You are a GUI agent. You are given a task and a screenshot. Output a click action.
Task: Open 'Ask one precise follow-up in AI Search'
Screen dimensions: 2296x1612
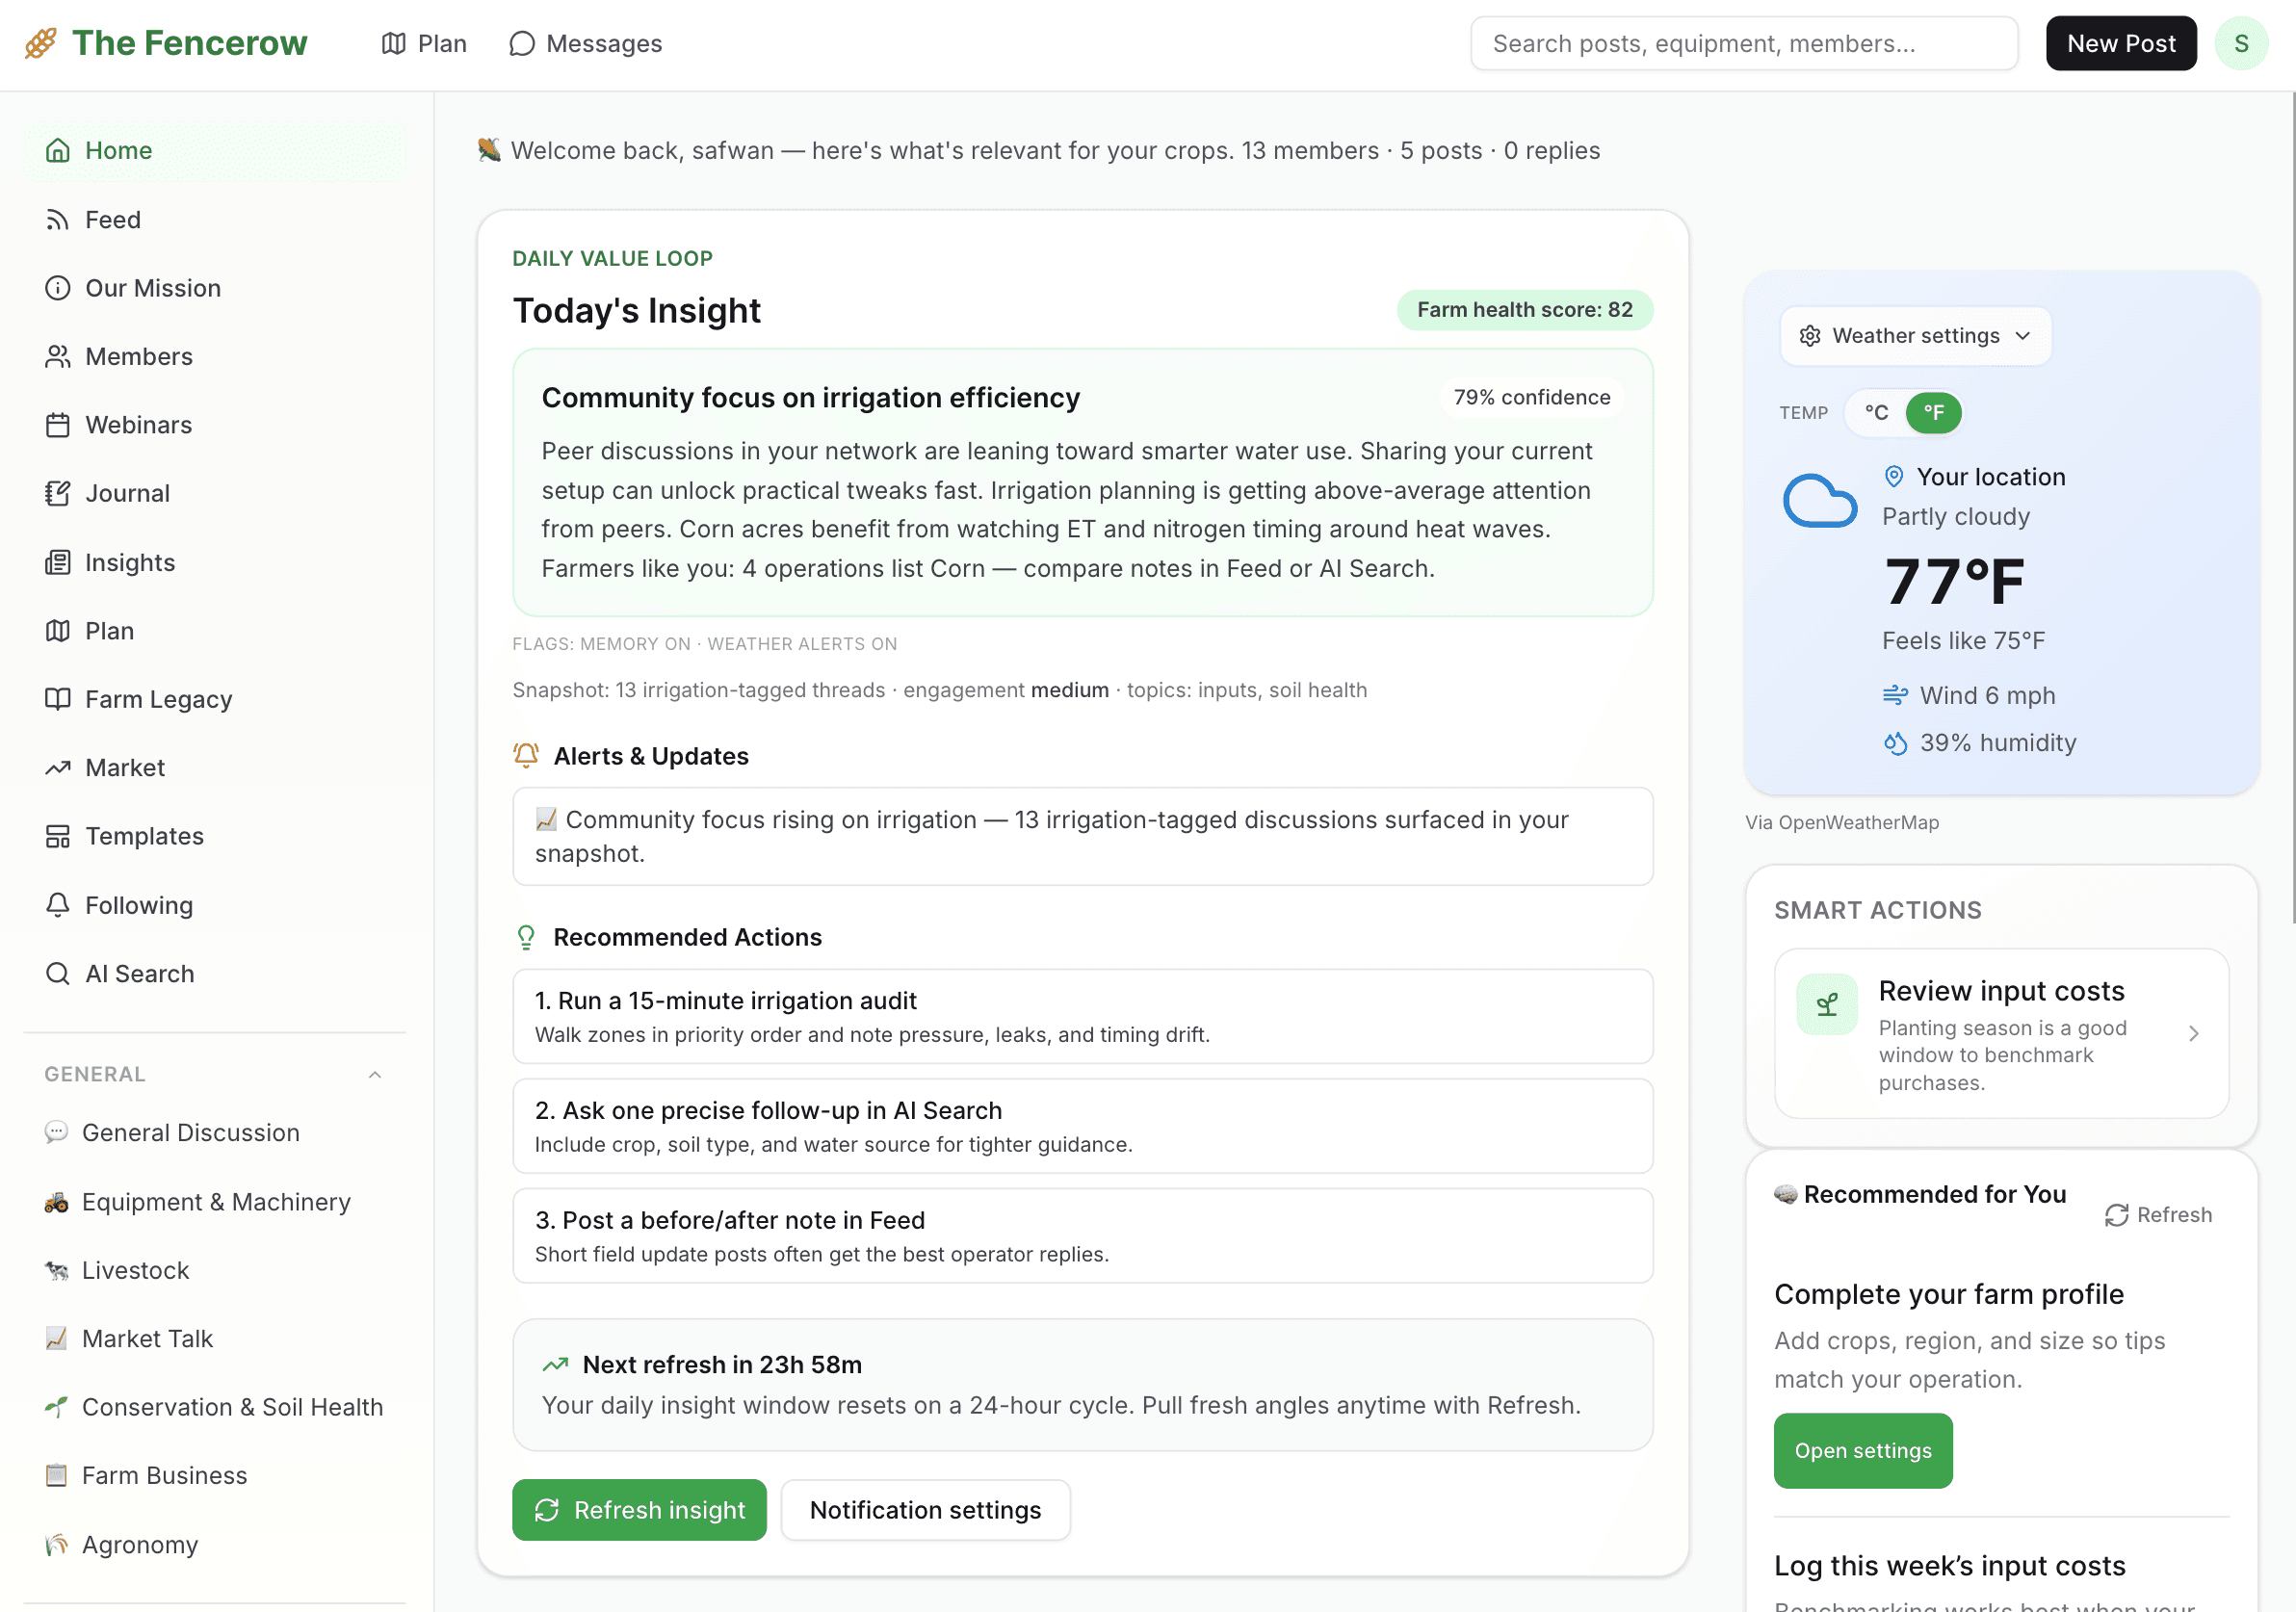pyautogui.click(x=1082, y=1126)
